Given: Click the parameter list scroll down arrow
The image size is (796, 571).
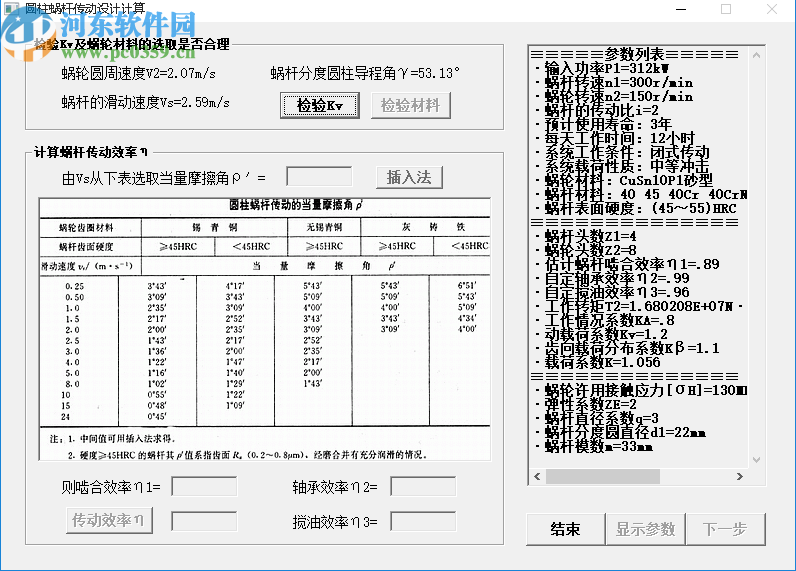Looking at the screenshot, I should 756,460.
